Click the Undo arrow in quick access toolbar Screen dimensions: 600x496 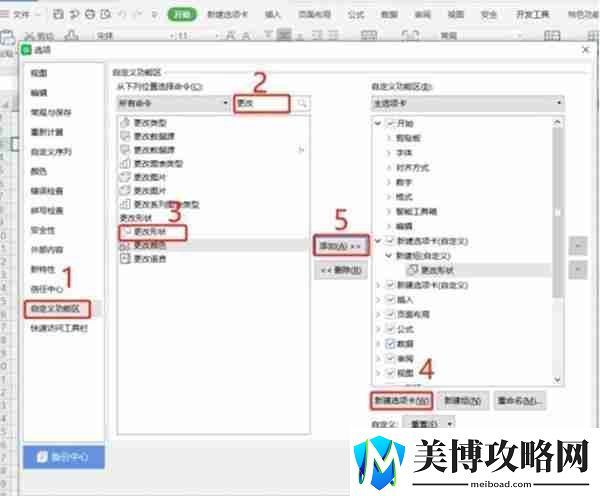click(122, 15)
